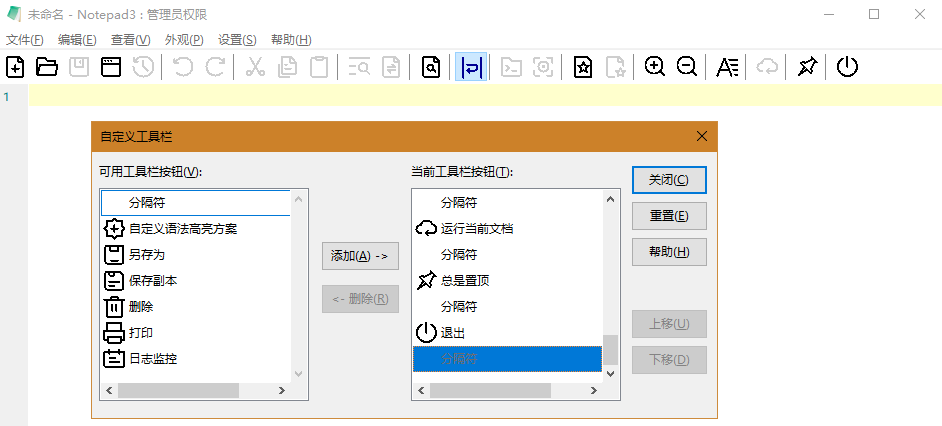The height and width of the screenshot is (426, 942).
Task: Click the Zoom in magnifier icon
Action: [655, 67]
